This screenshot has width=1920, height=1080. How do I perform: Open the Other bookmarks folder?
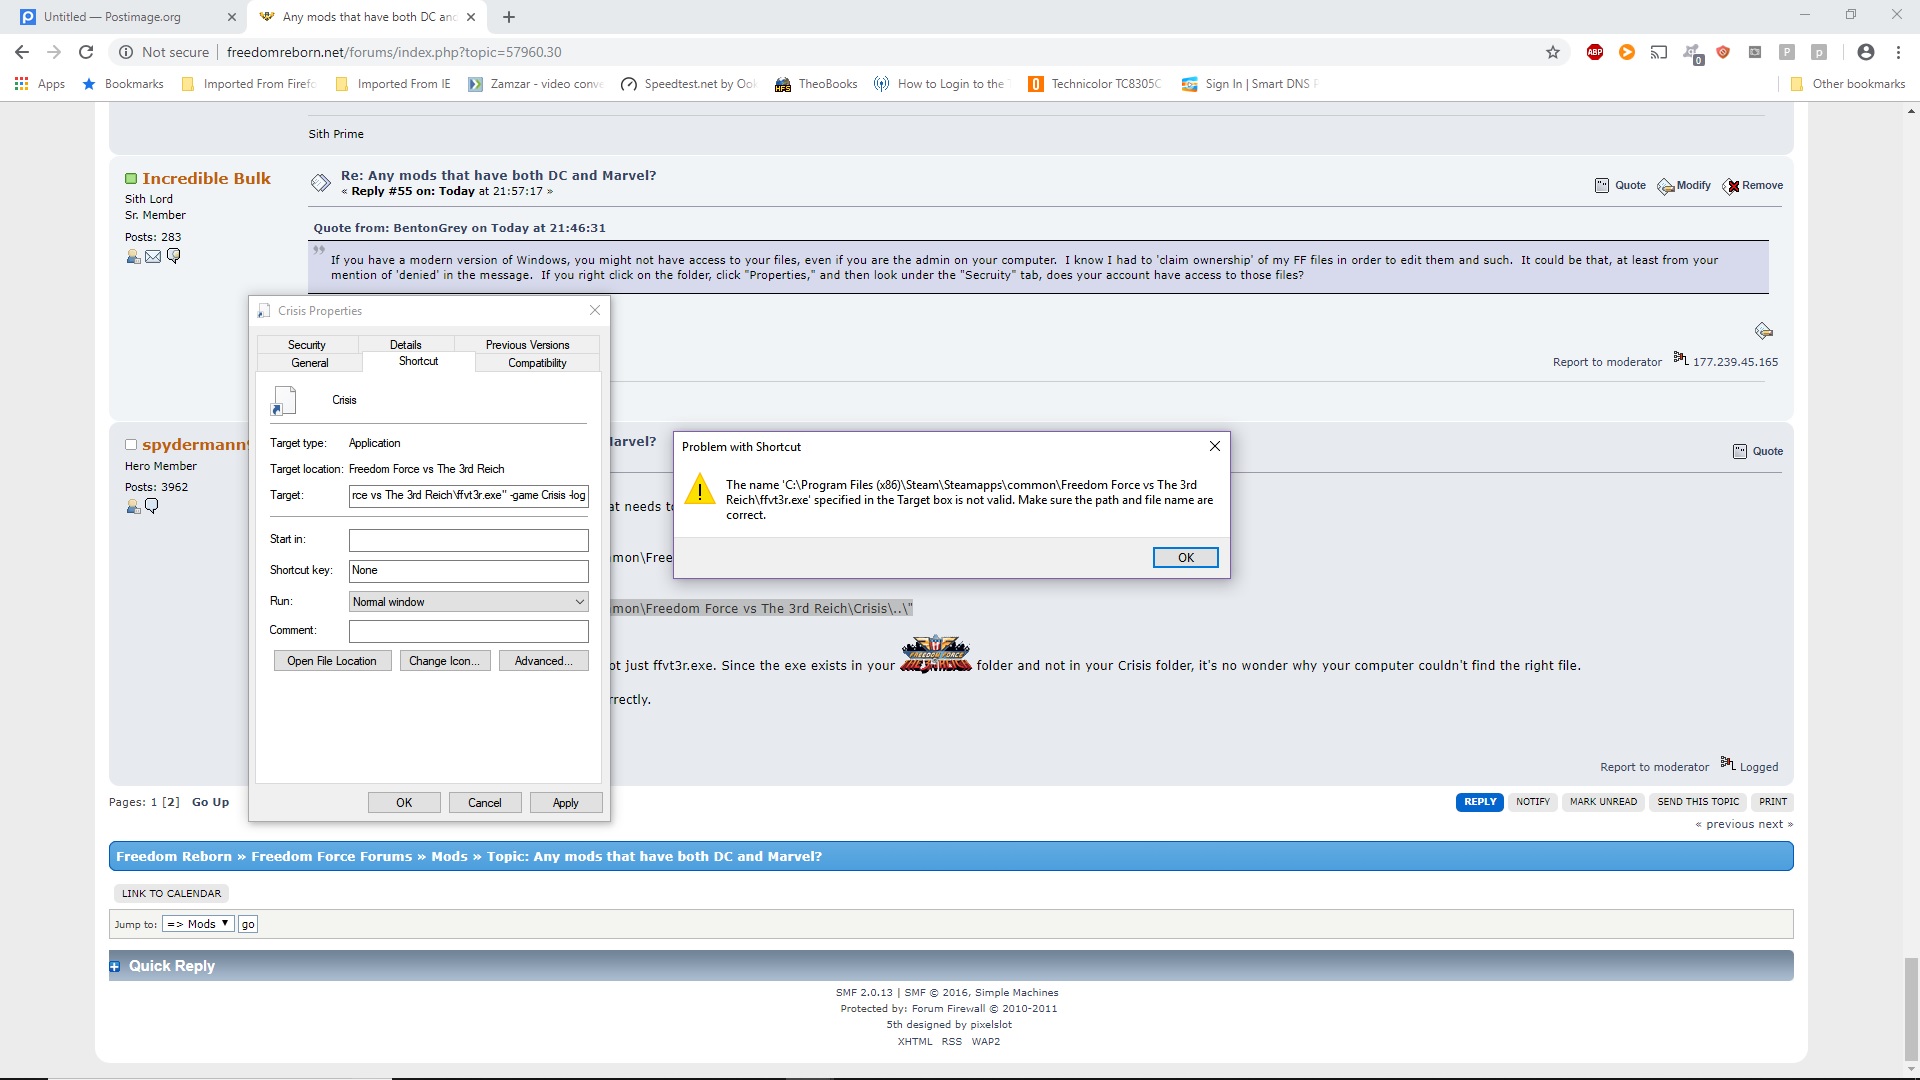pyautogui.click(x=1848, y=84)
